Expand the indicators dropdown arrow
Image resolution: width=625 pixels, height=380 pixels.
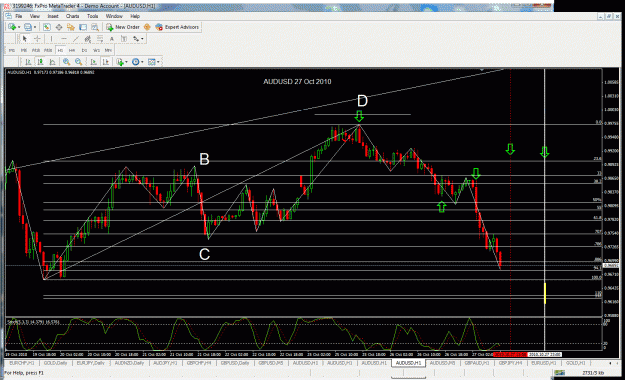click(x=126, y=62)
